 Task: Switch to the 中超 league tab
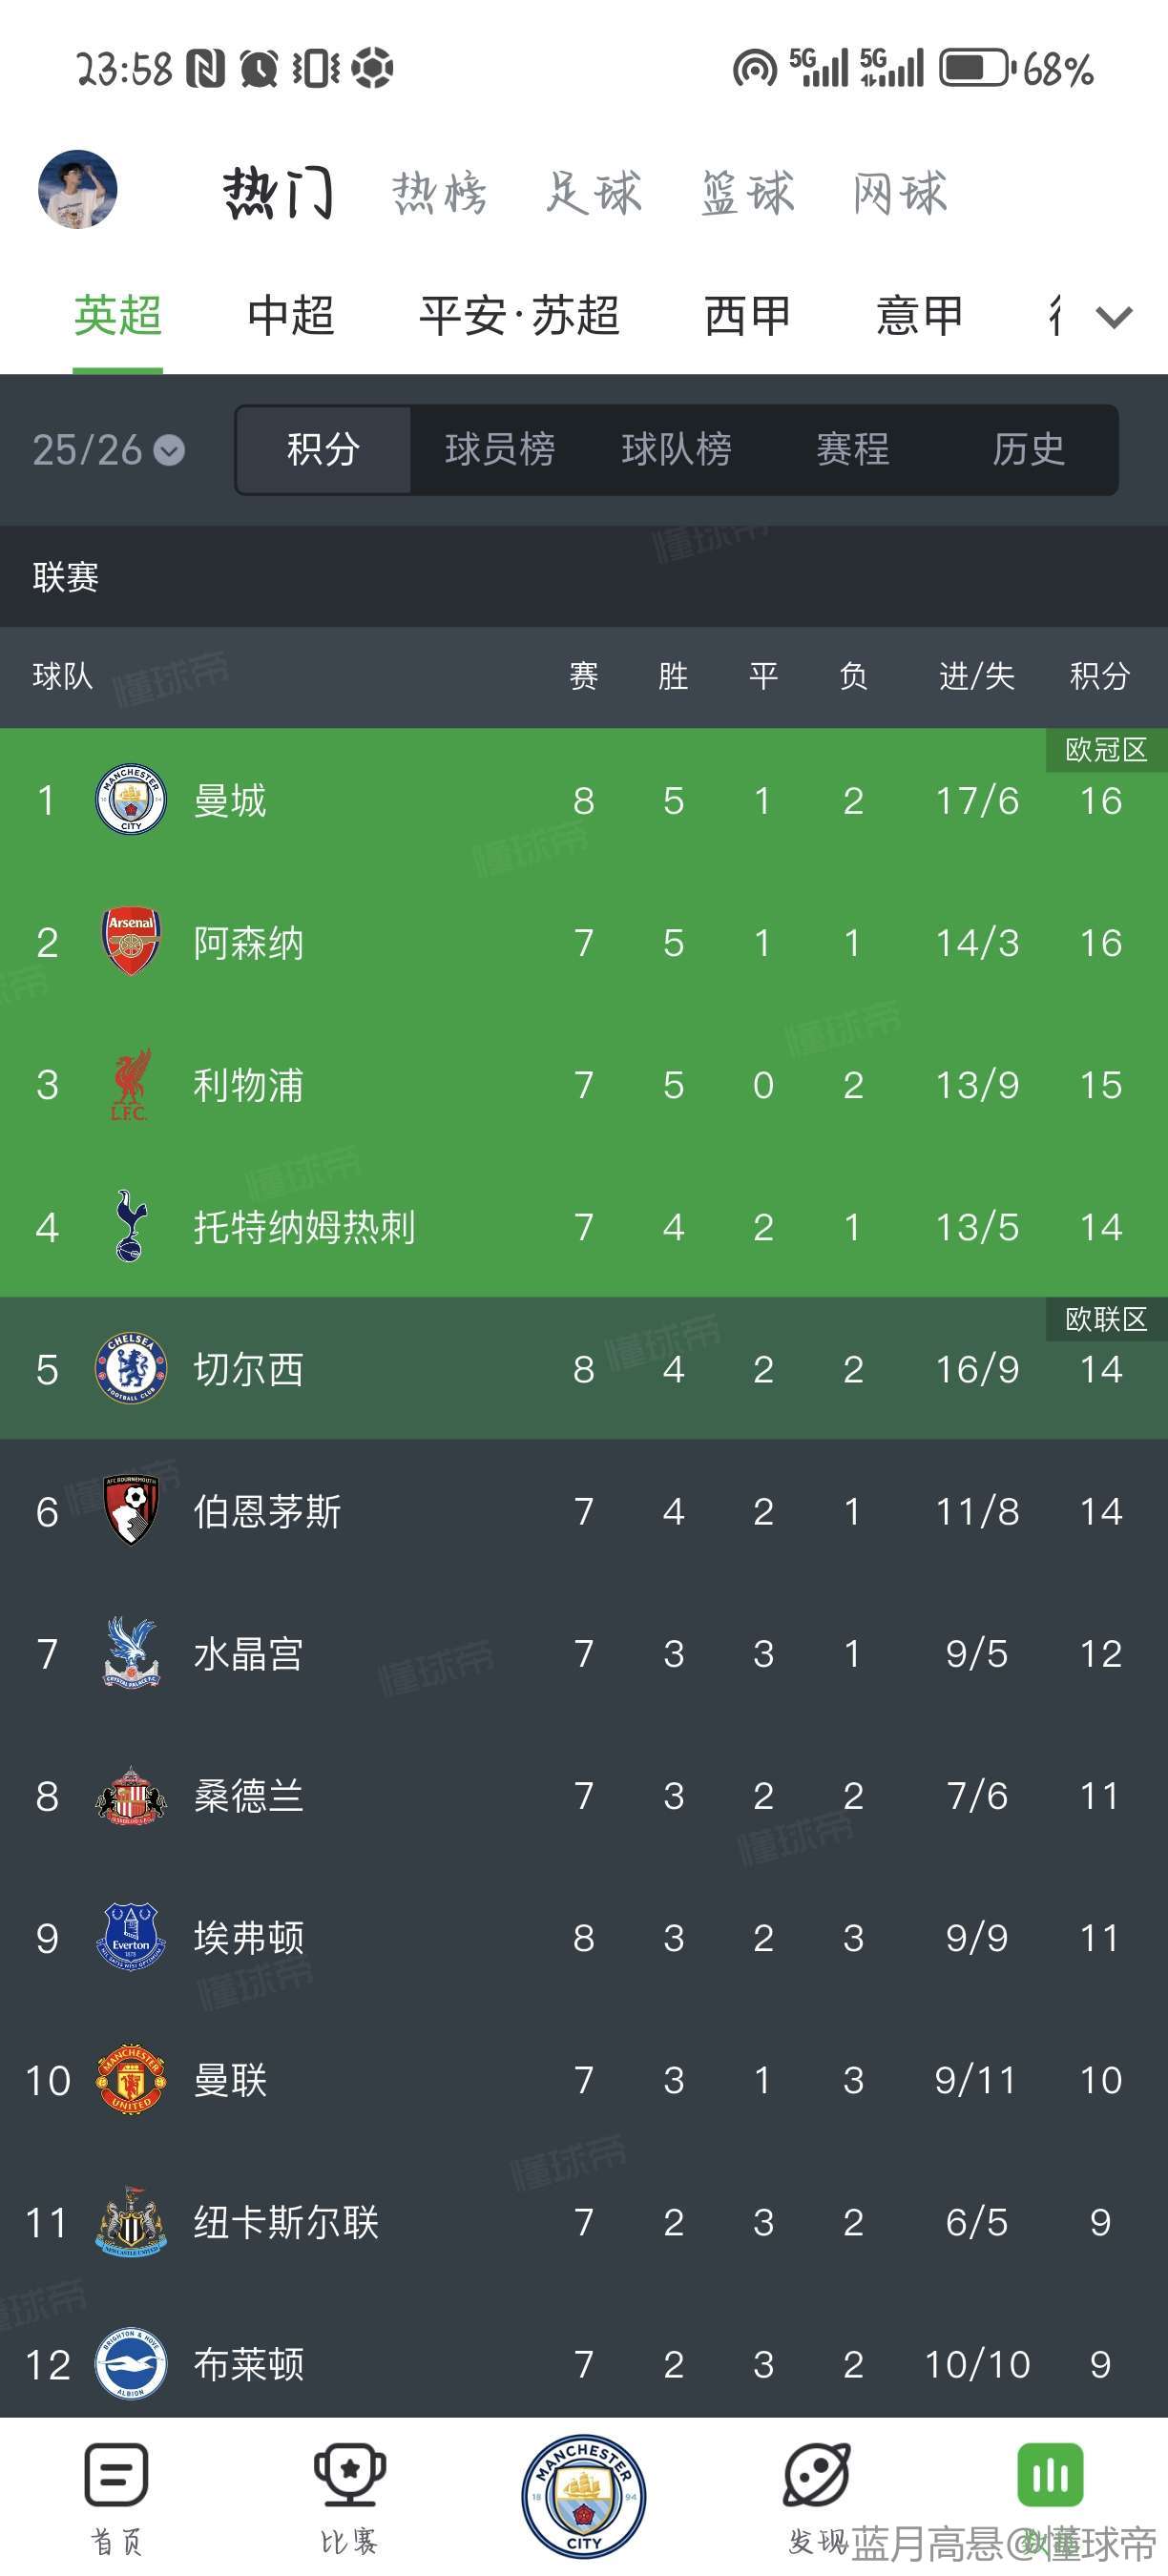tap(291, 316)
